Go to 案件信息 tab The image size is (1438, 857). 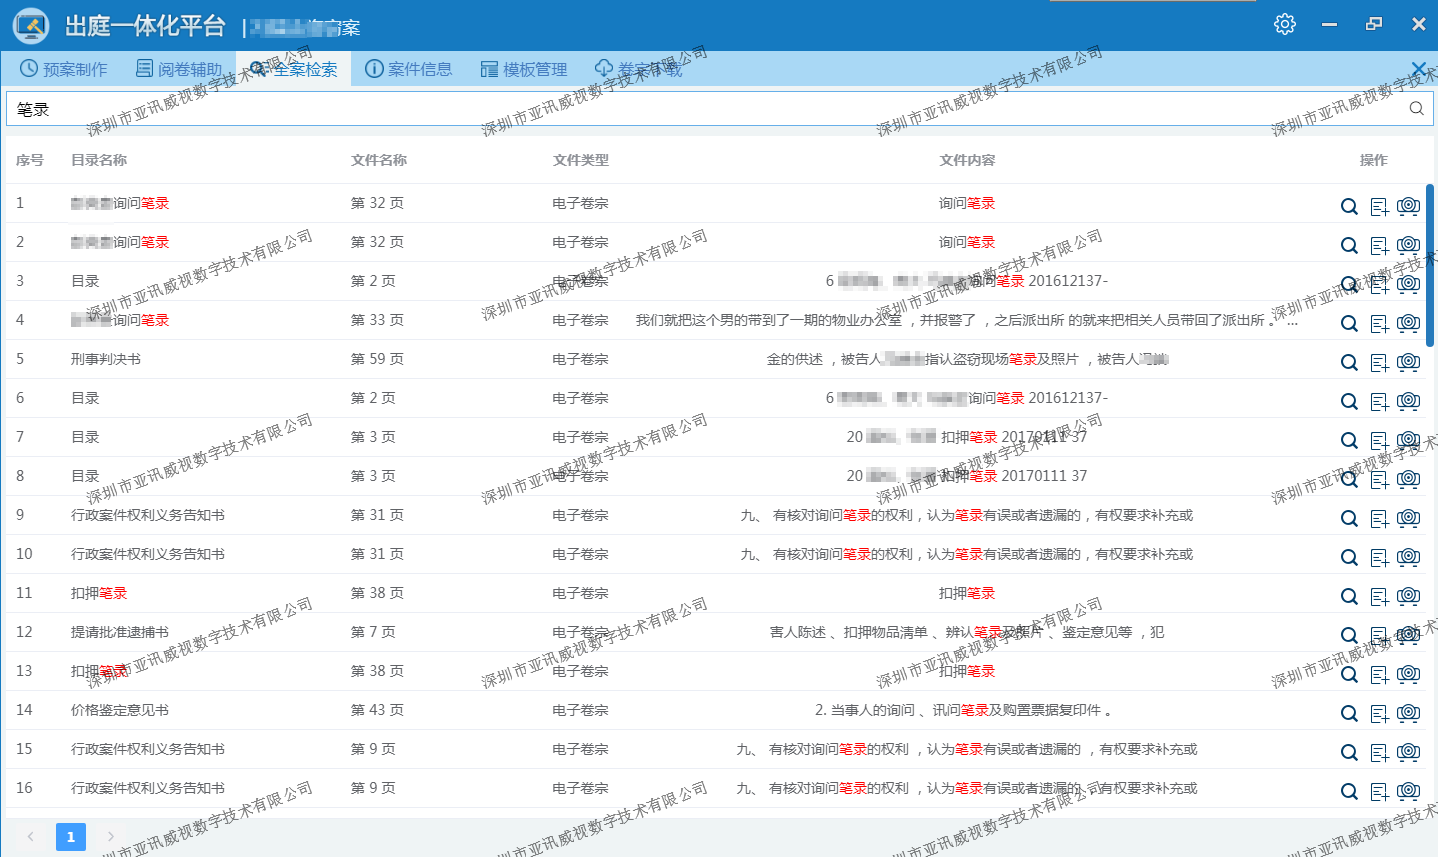409,69
